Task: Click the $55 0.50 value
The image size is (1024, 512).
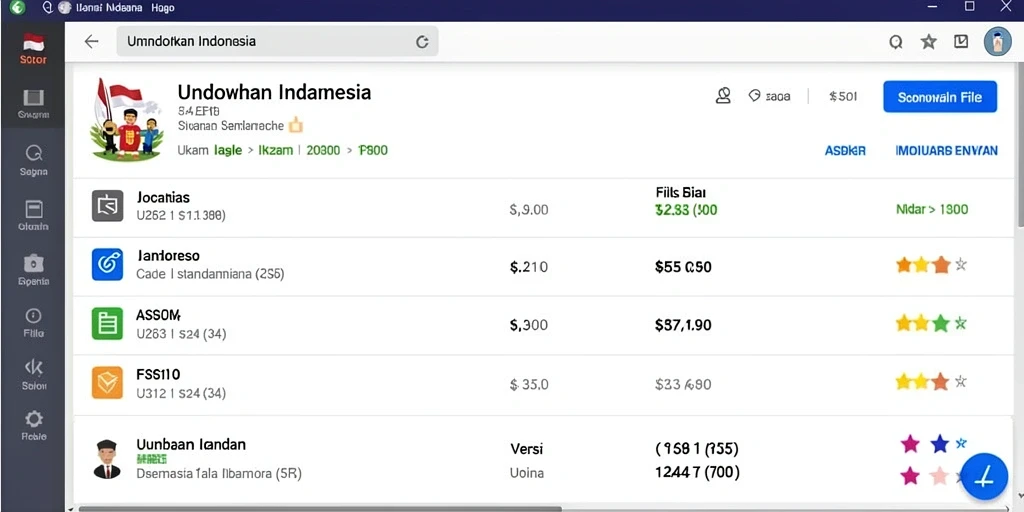Action: point(683,267)
